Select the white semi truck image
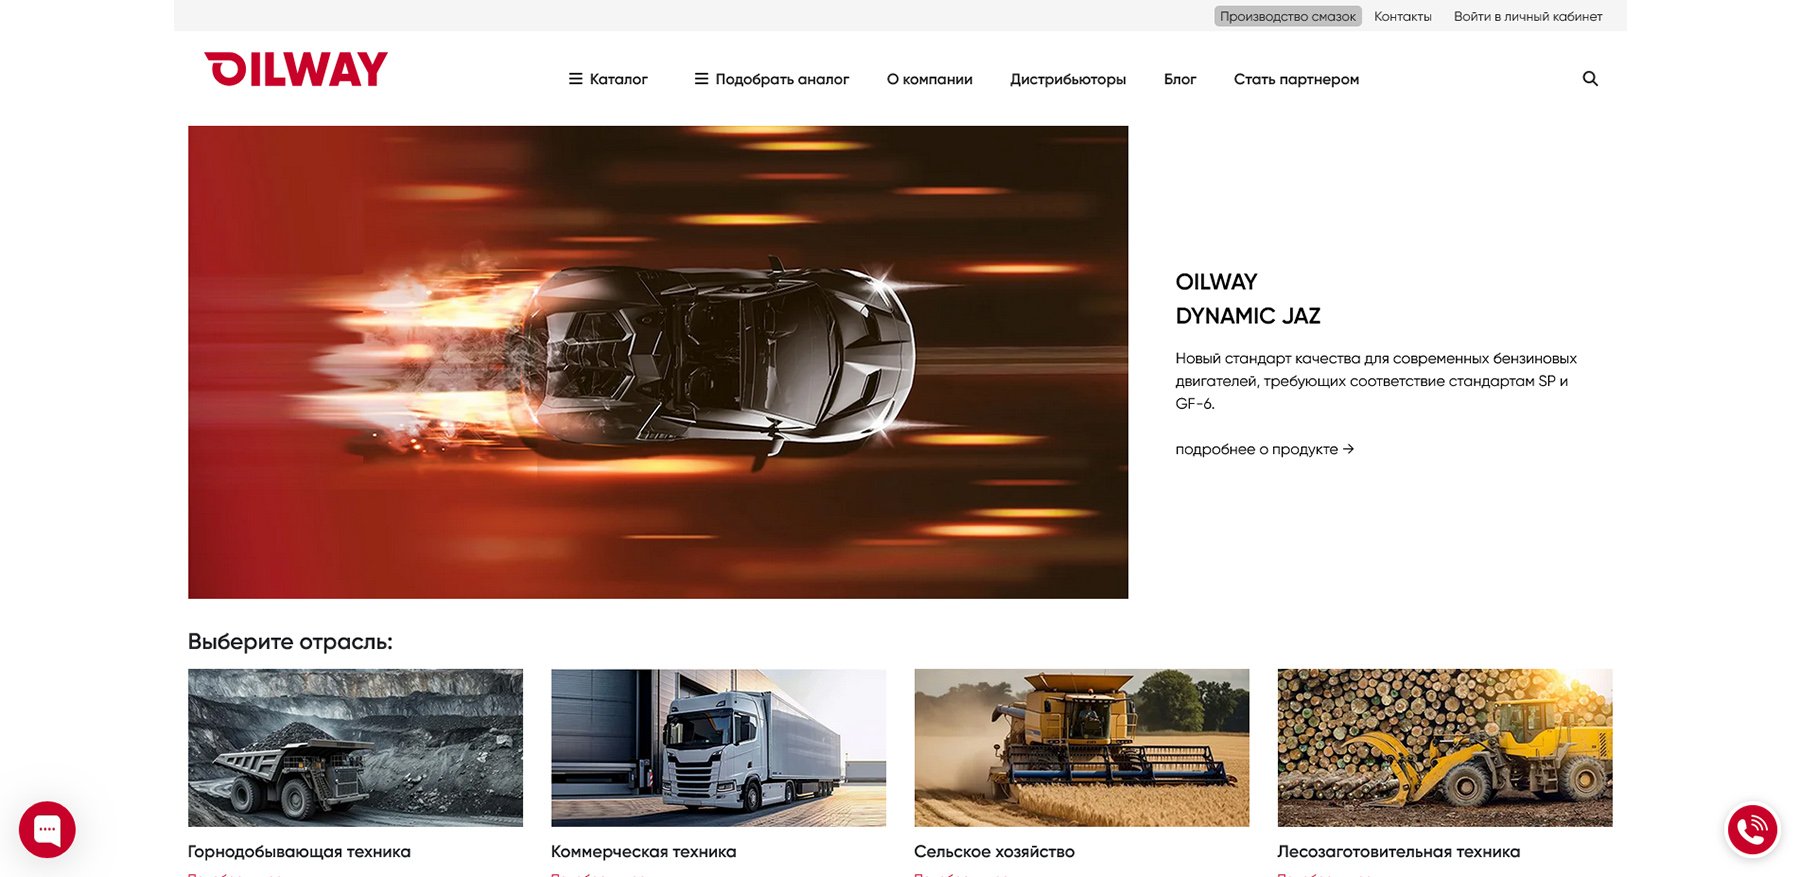Viewport: 1800px width, 877px height. [x=718, y=748]
